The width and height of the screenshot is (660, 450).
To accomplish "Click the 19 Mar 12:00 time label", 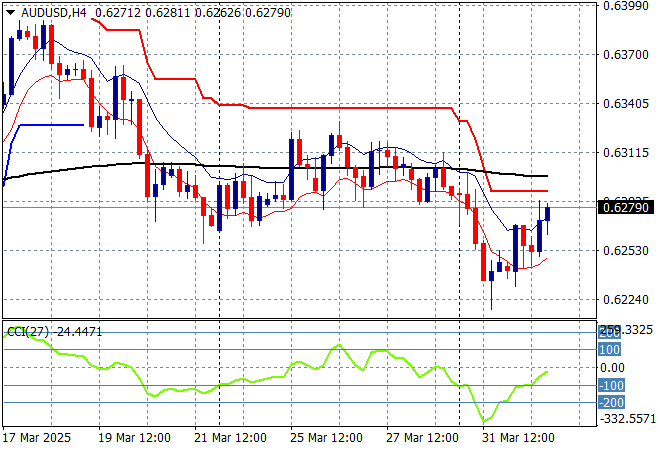I will coord(134,438).
